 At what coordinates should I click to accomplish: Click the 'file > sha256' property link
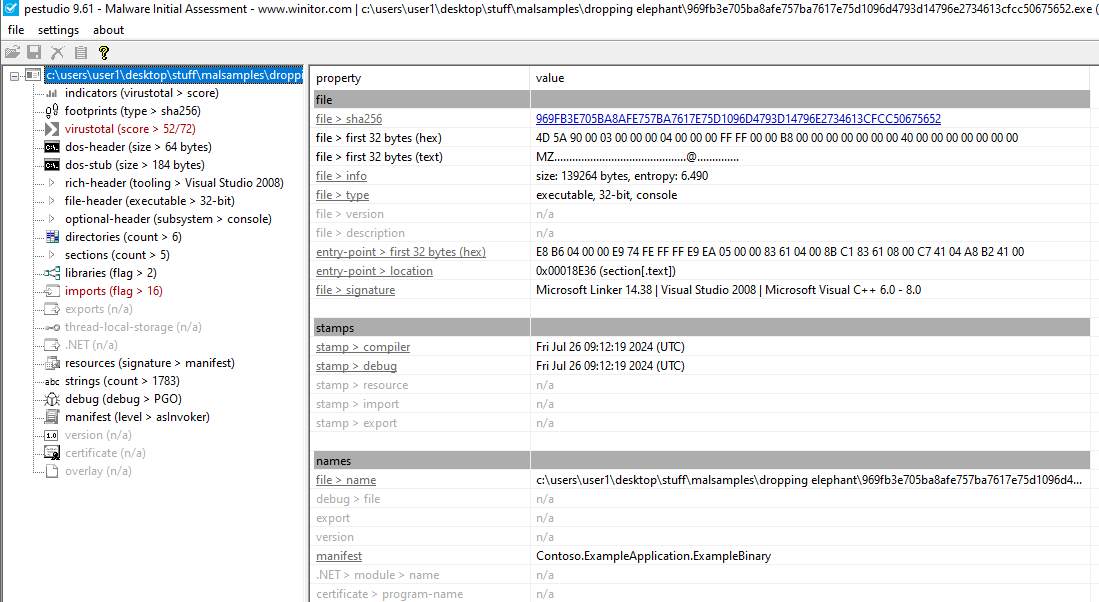point(348,119)
